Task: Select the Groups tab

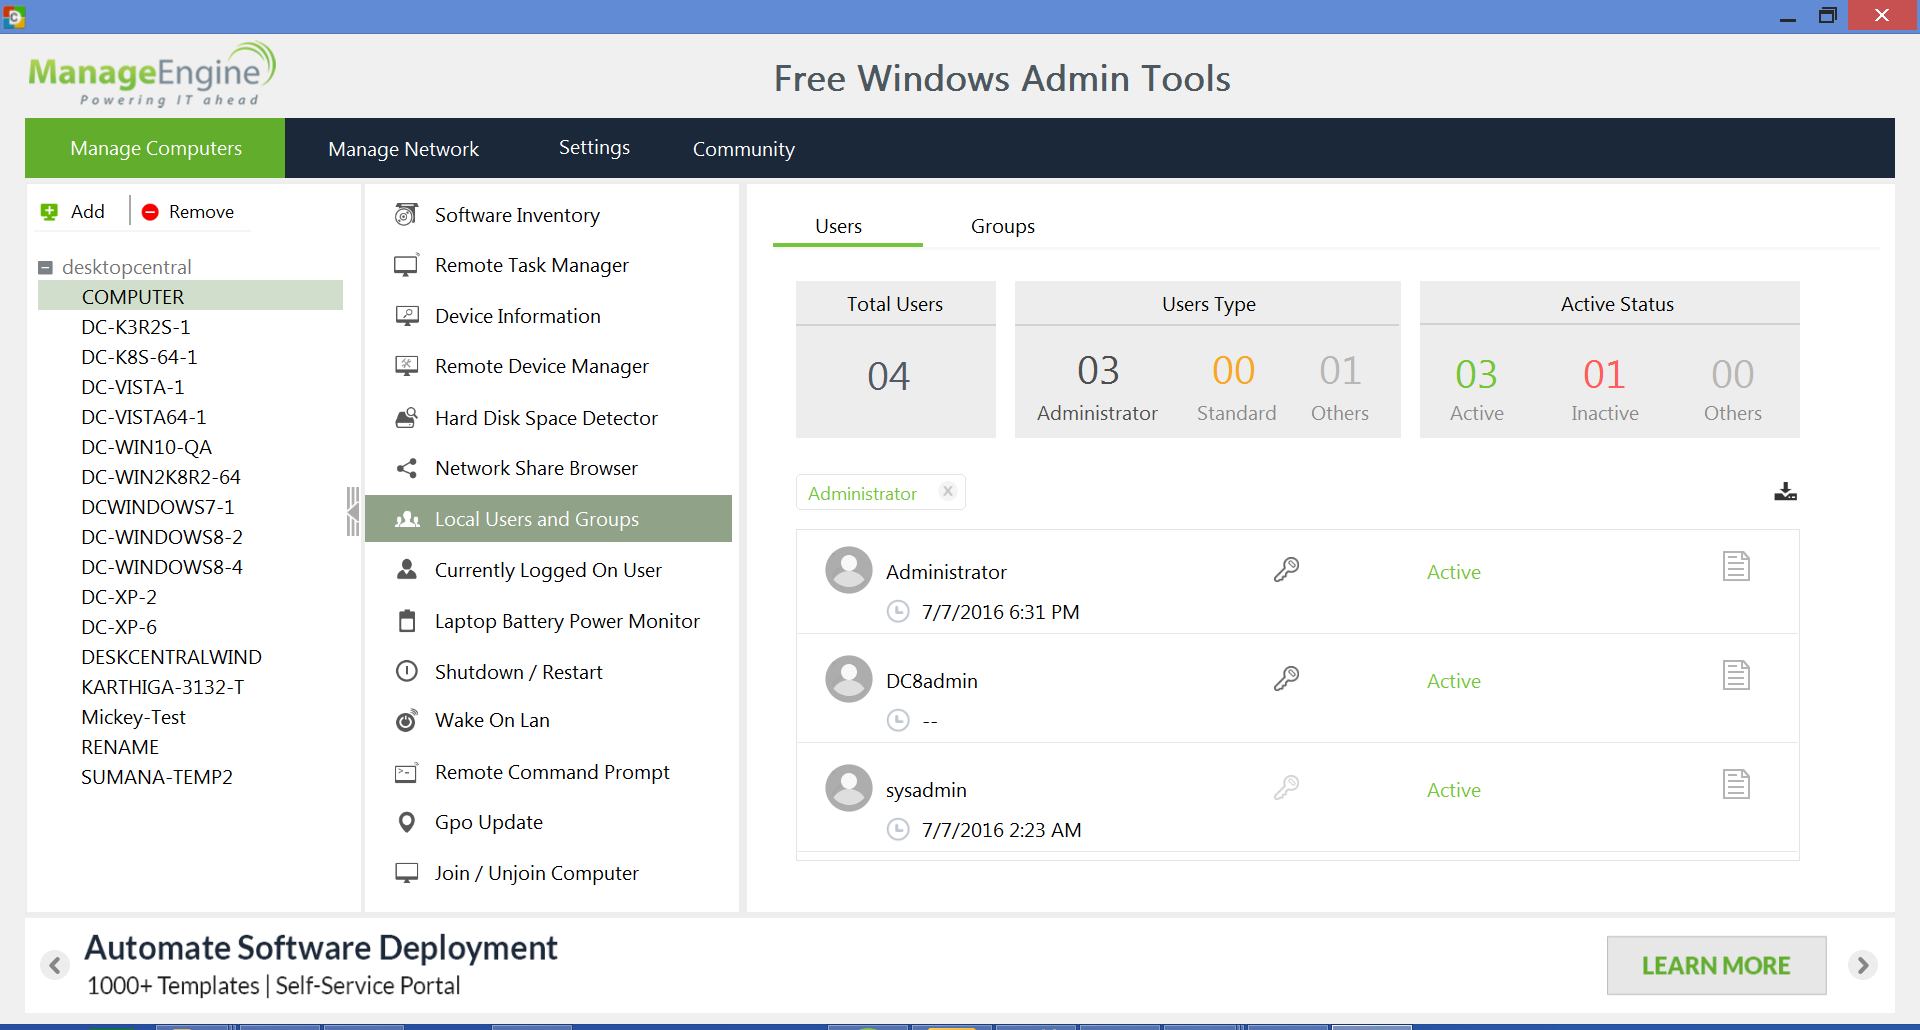Action: (x=1002, y=226)
